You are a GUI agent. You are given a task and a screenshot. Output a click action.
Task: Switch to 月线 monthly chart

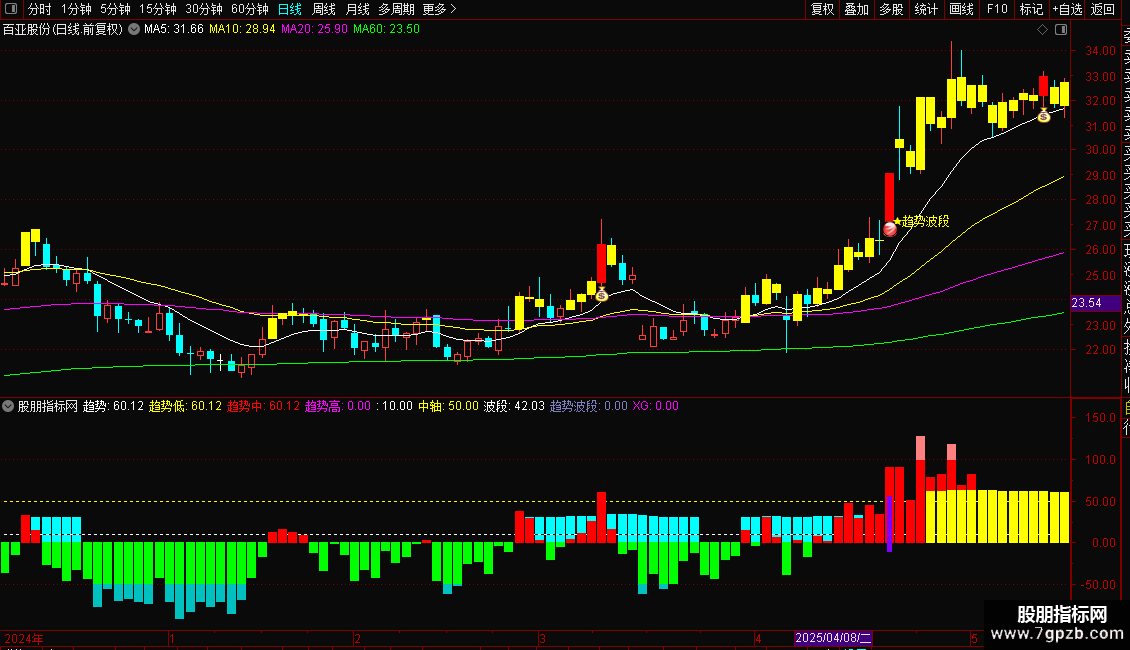click(x=357, y=9)
